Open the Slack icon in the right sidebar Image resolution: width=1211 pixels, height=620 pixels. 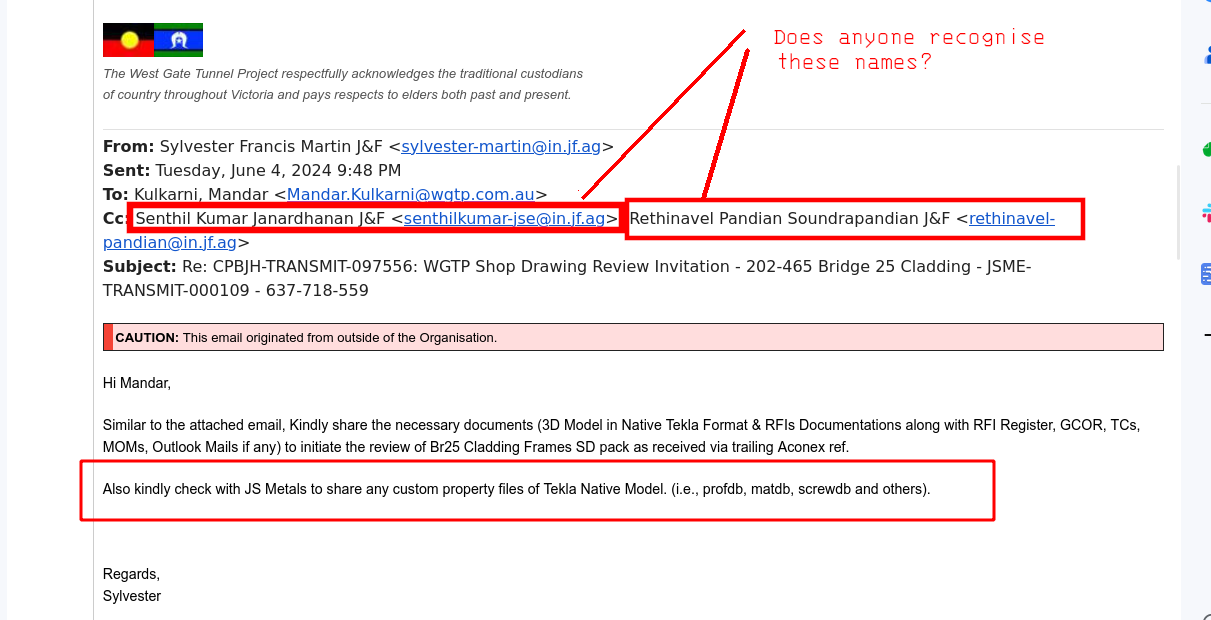click(1206, 213)
